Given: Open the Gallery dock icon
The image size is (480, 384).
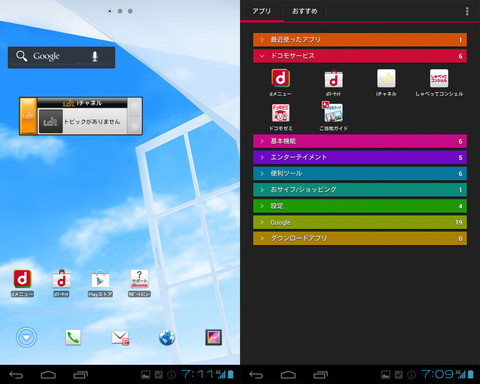Looking at the screenshot, I should tap(214, 337).
